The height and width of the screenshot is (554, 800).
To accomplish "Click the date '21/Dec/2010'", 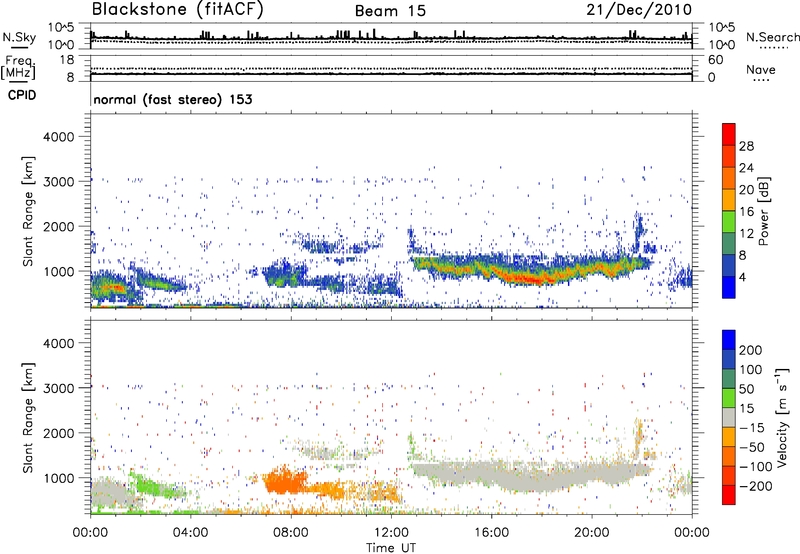I will point(639,9).
